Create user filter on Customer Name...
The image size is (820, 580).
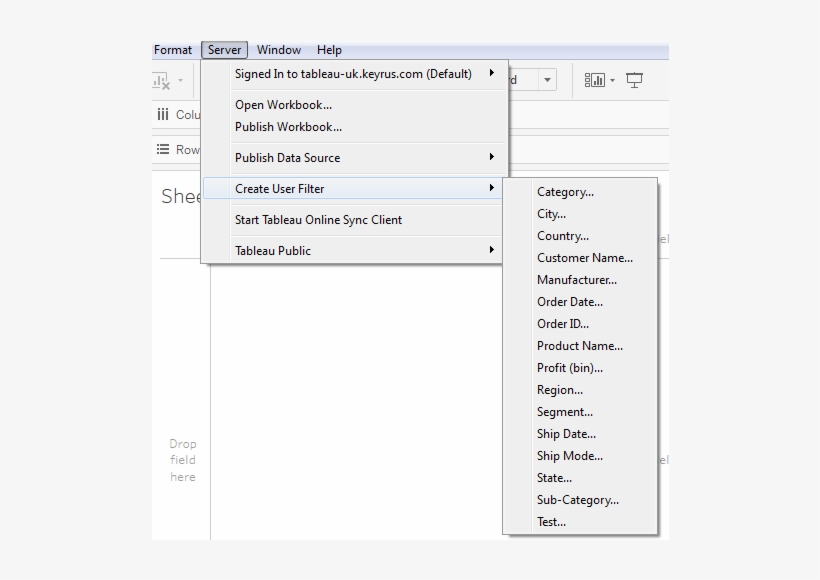click(580, 258)
